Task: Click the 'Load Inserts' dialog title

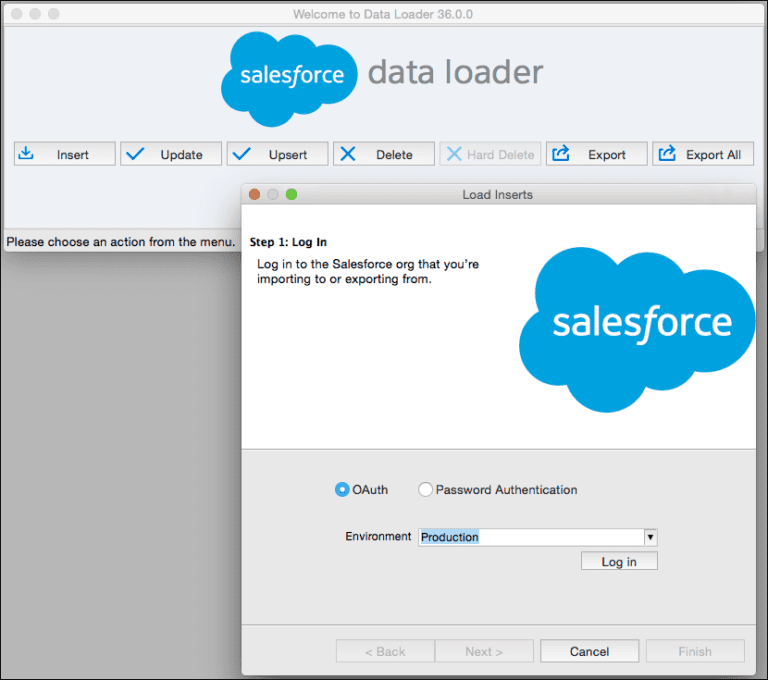Action: click(x=498, y=194)
